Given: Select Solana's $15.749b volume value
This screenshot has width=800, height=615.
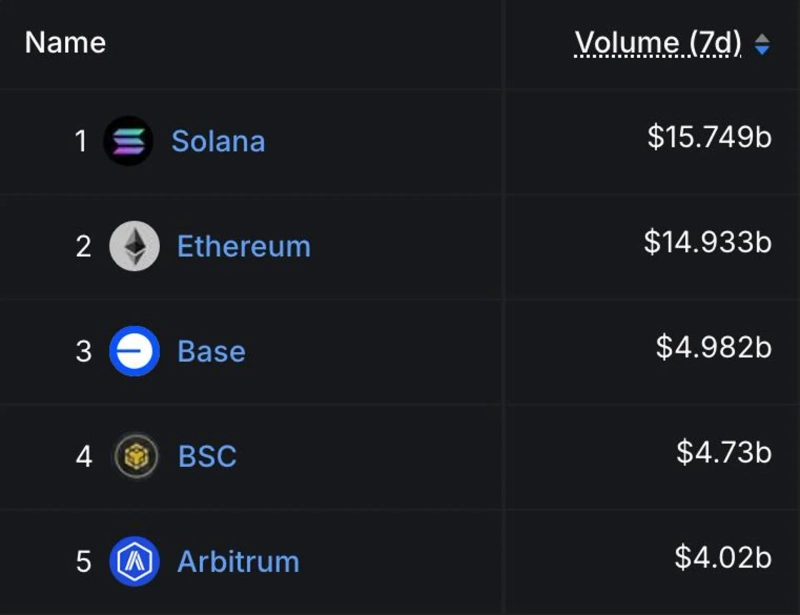Looking at the screenshot, I should [709, 137].
